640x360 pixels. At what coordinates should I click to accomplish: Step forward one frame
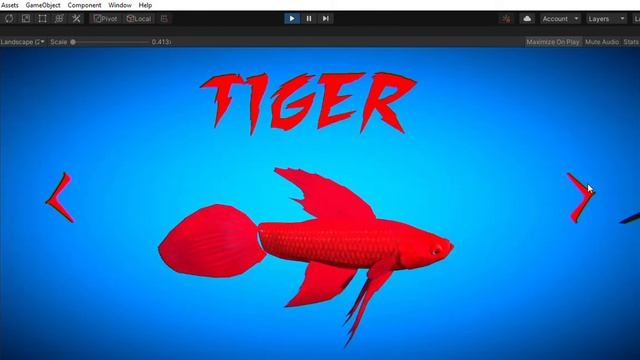(326, 19)
